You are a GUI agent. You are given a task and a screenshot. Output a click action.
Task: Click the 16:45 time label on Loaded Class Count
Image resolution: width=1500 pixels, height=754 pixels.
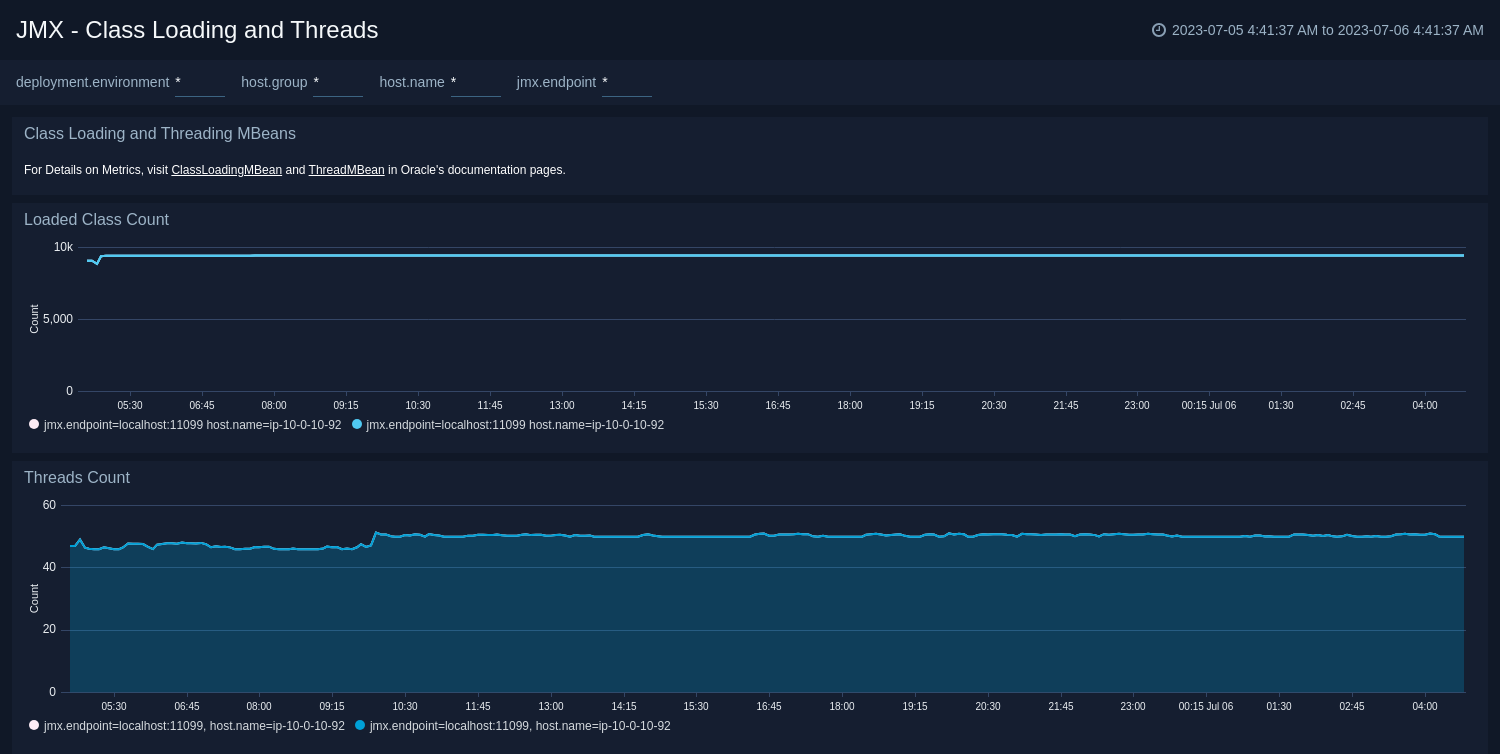[778, 405]
